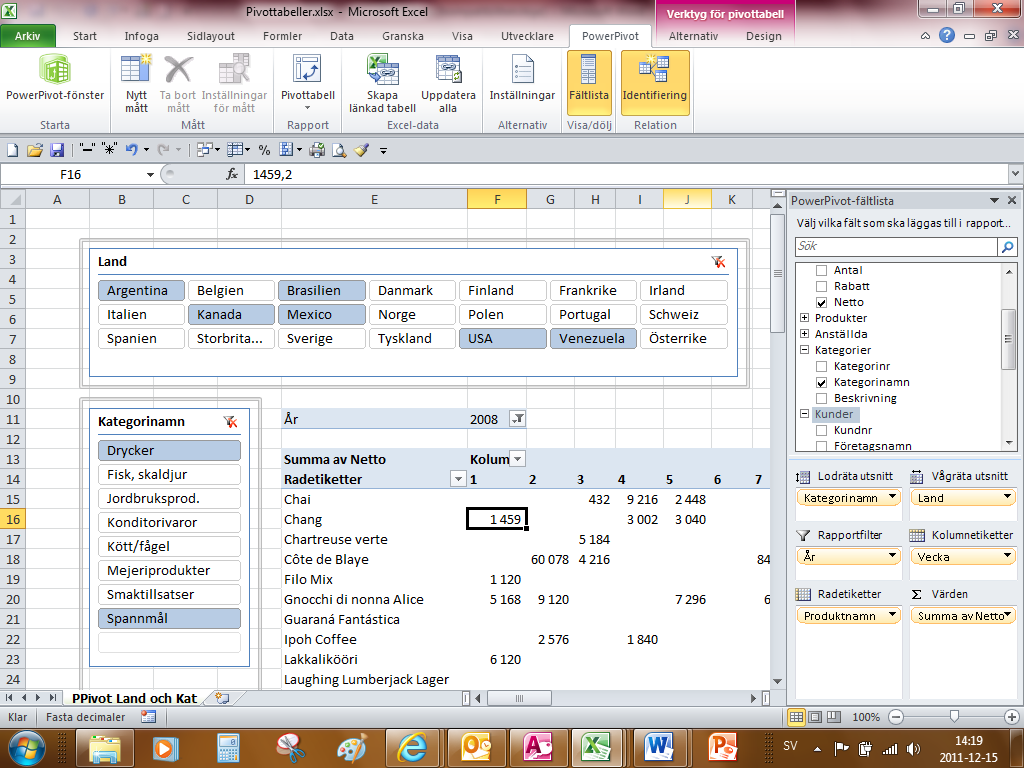Open the Pivottabell report button
Viewport: 1024px width, 768px height.
pyautogui.click(x=308, y=82)
